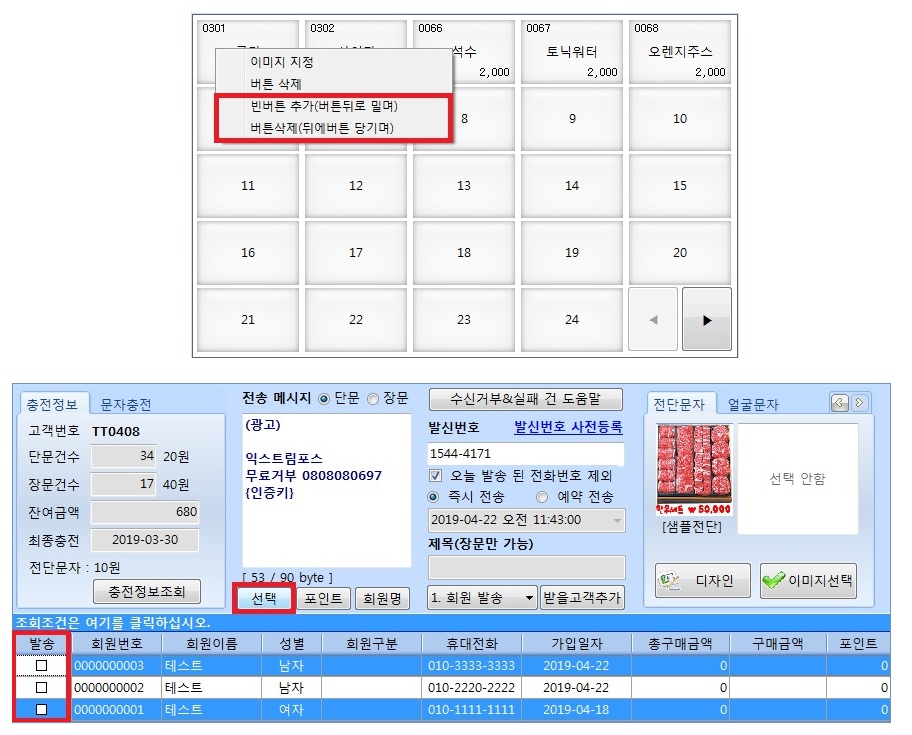Check the 발송 box for member 0000000003
Screen dimensions: 912x735
[x=41, y=666]
